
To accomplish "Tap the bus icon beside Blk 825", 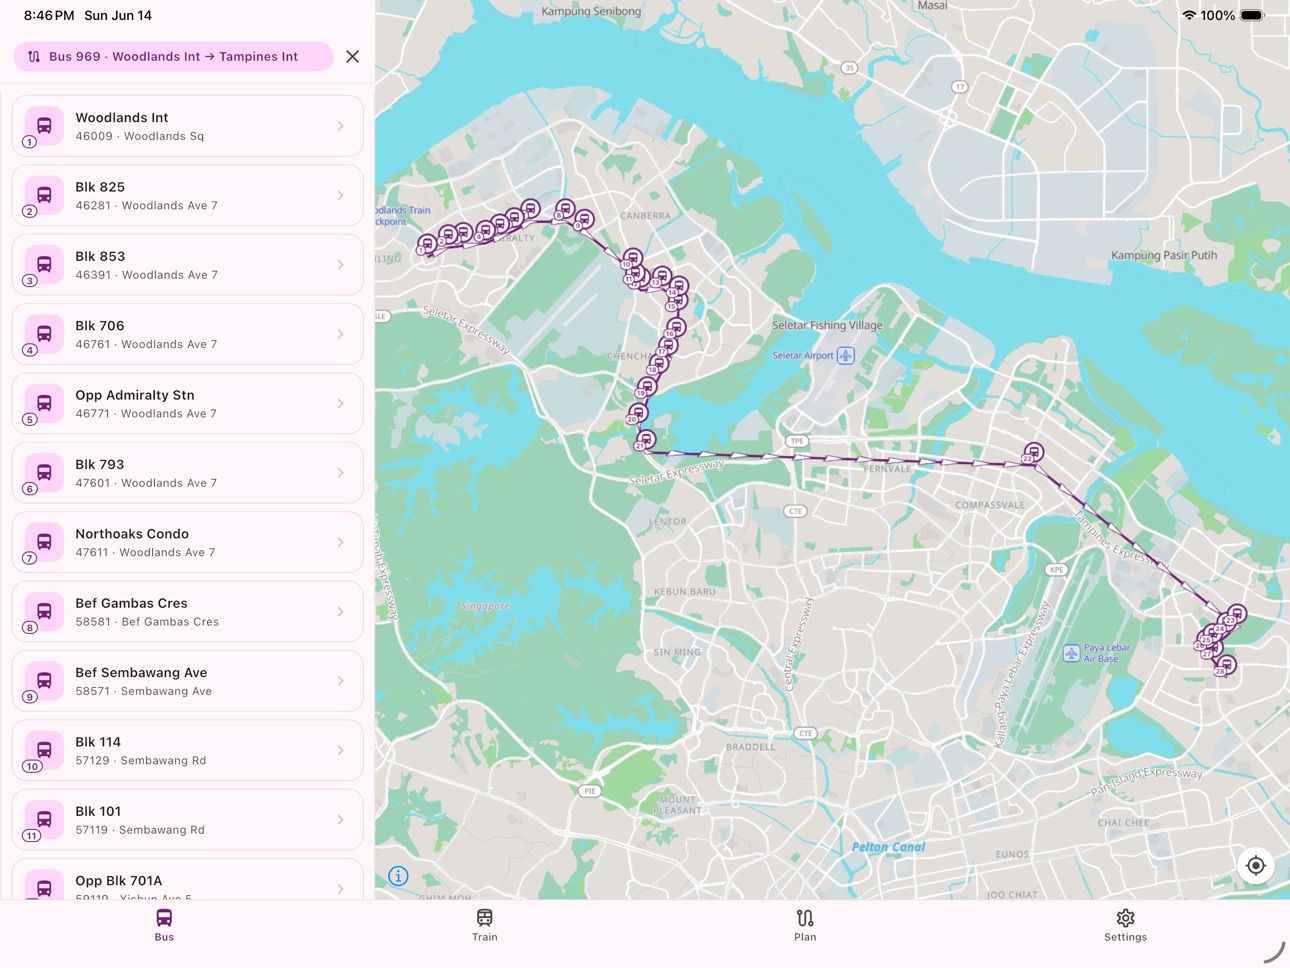I will (x=44, y=195).
